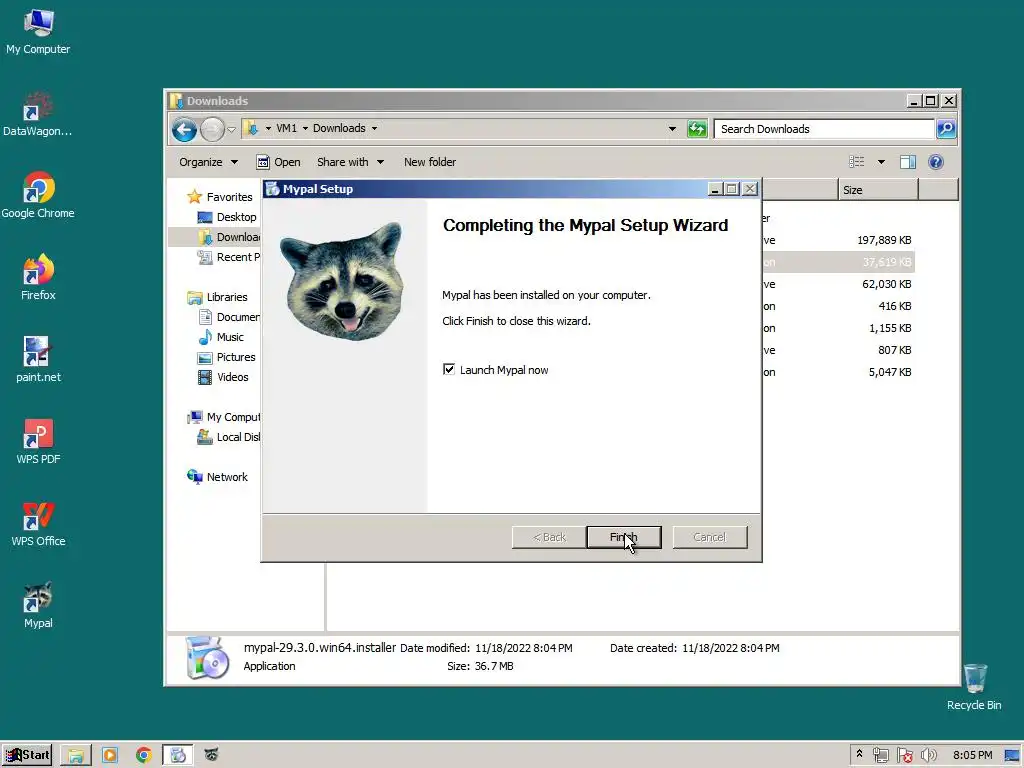This screenshot has width=1024, height=768.
Task: Click the 8:05 PM taskbar clock
Action: click(x=972, y=756)
